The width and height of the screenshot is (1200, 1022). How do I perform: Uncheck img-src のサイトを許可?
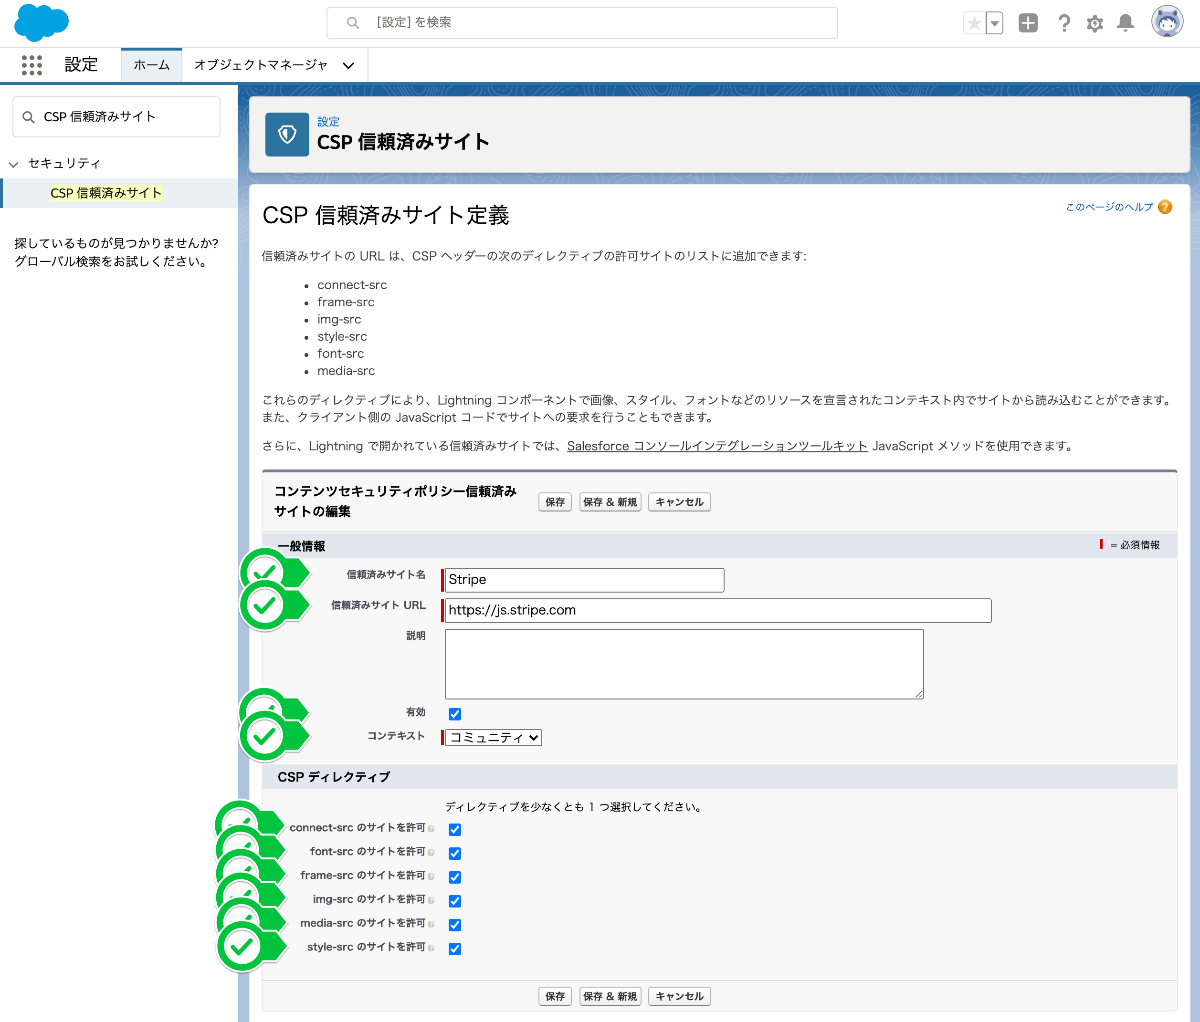point(455,901)
